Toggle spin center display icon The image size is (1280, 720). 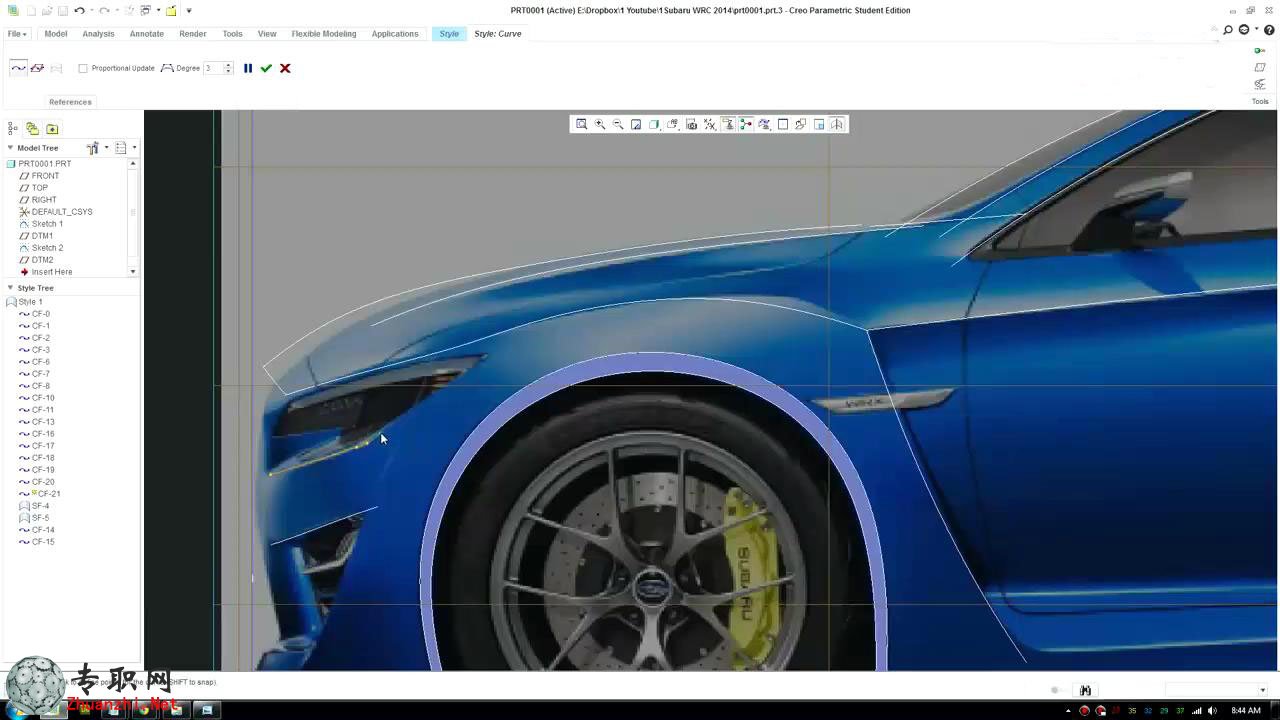pos(746,124)
